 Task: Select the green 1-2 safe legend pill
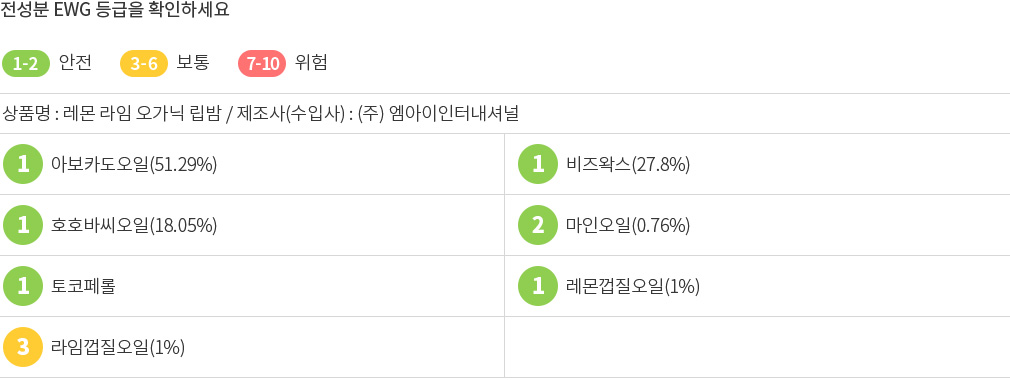26,64
